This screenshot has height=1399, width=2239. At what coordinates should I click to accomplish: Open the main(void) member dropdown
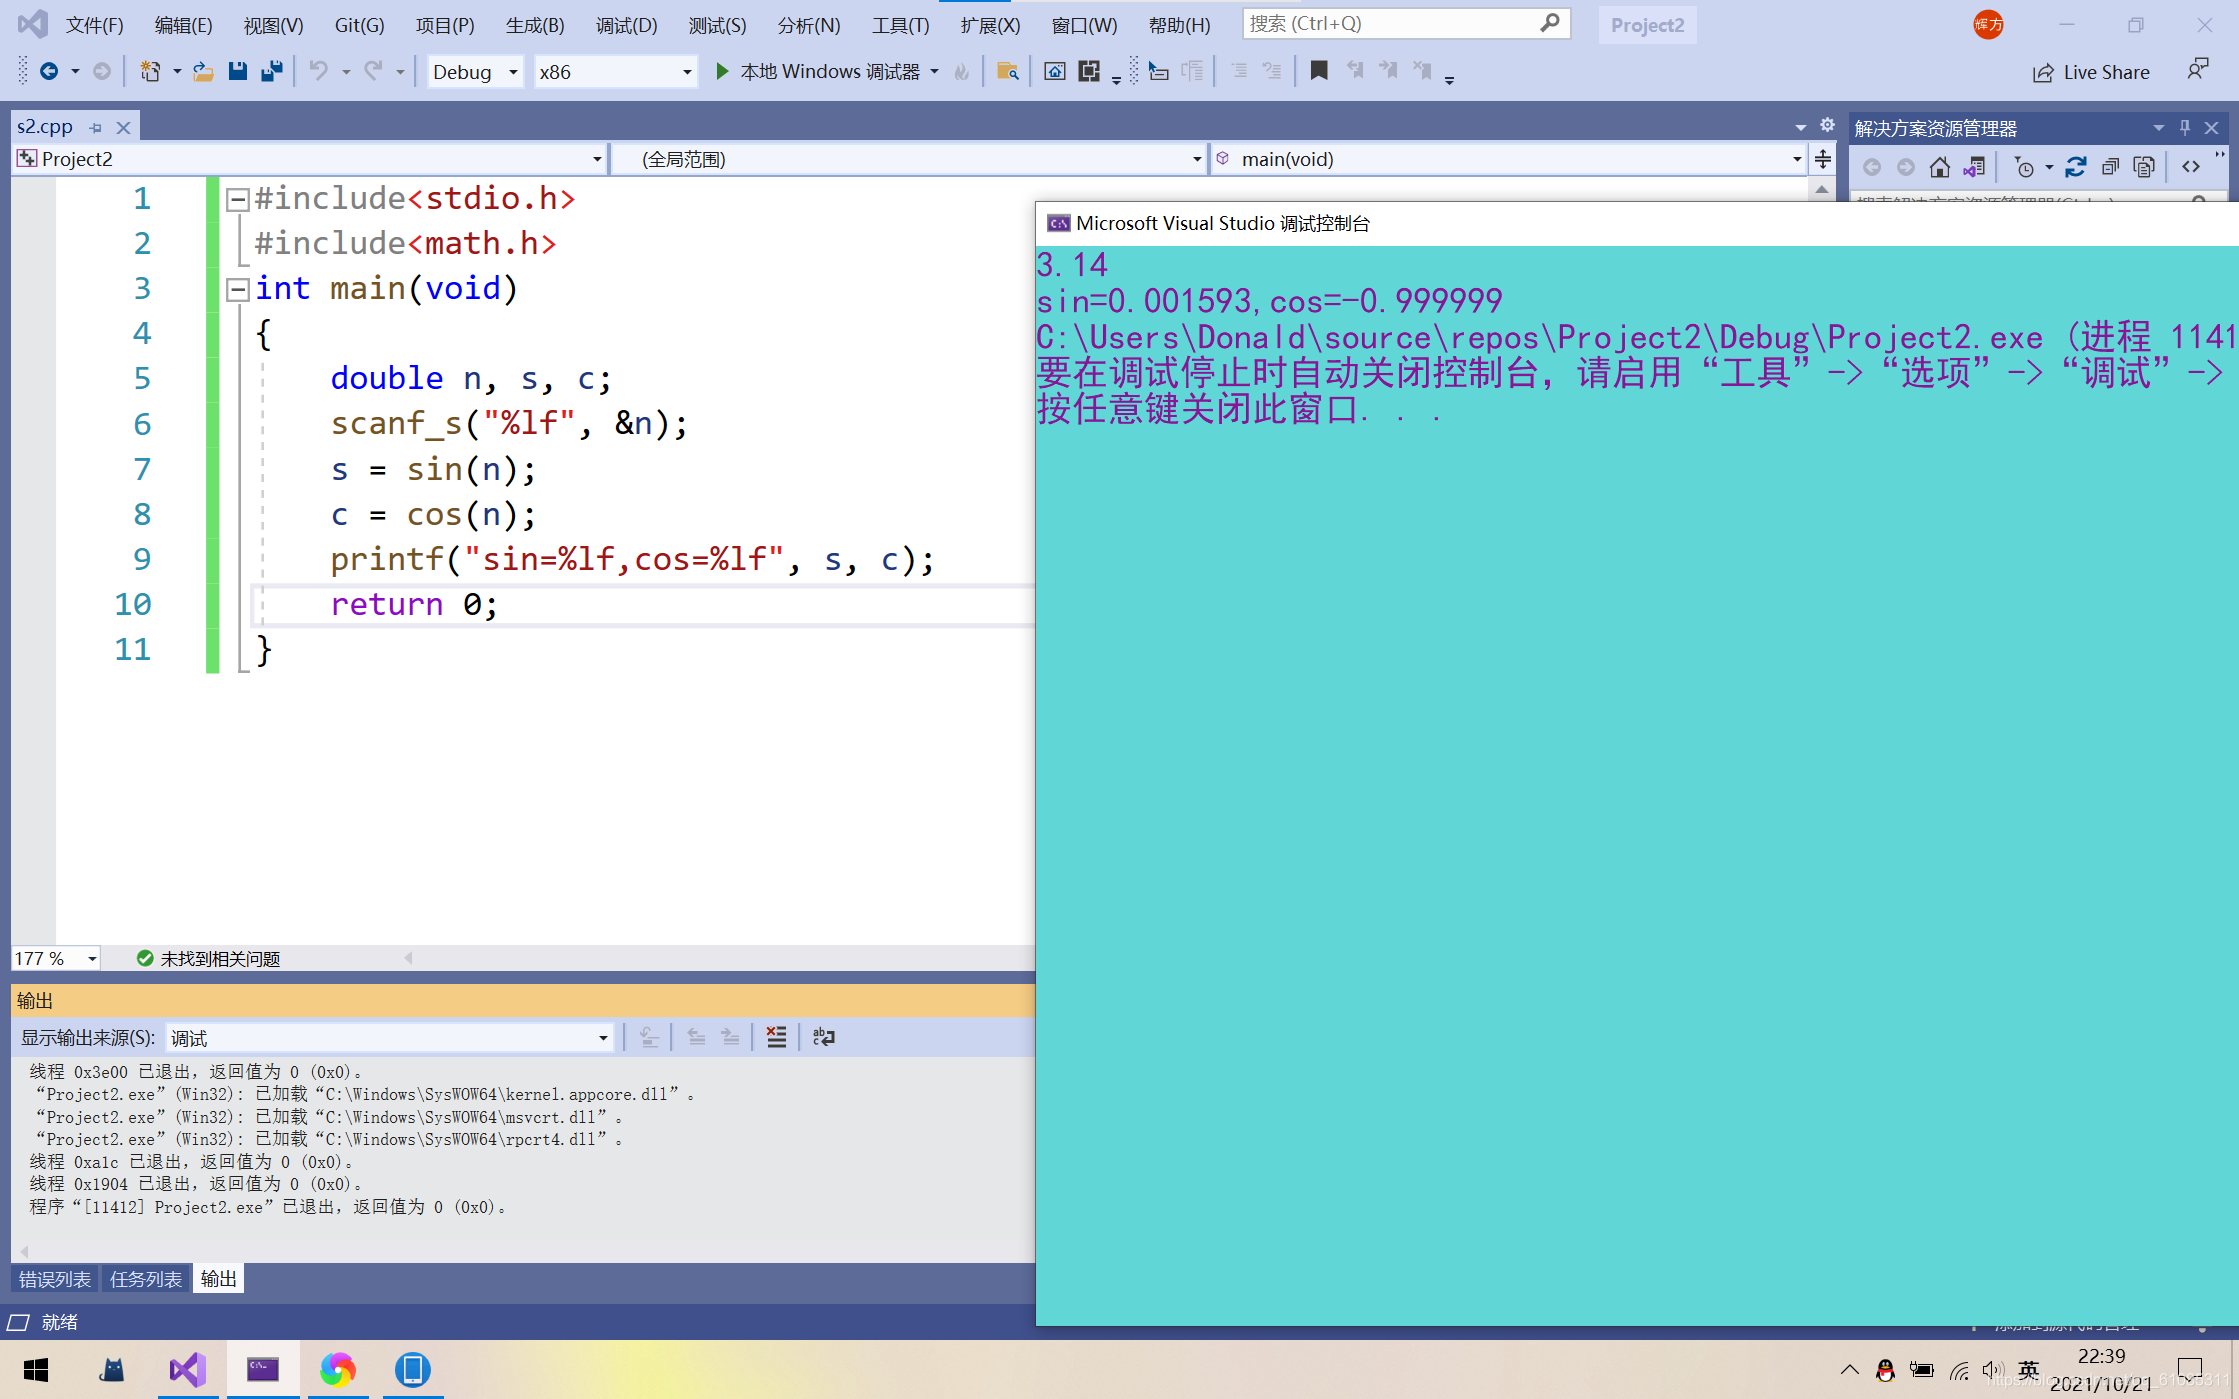1509,159
